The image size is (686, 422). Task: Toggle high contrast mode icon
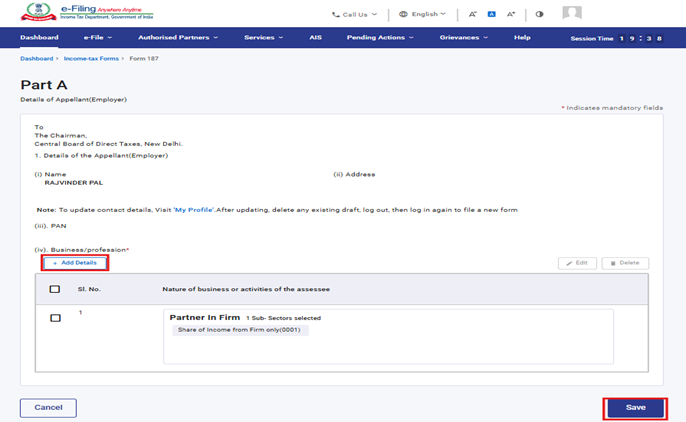click(540, 15)
